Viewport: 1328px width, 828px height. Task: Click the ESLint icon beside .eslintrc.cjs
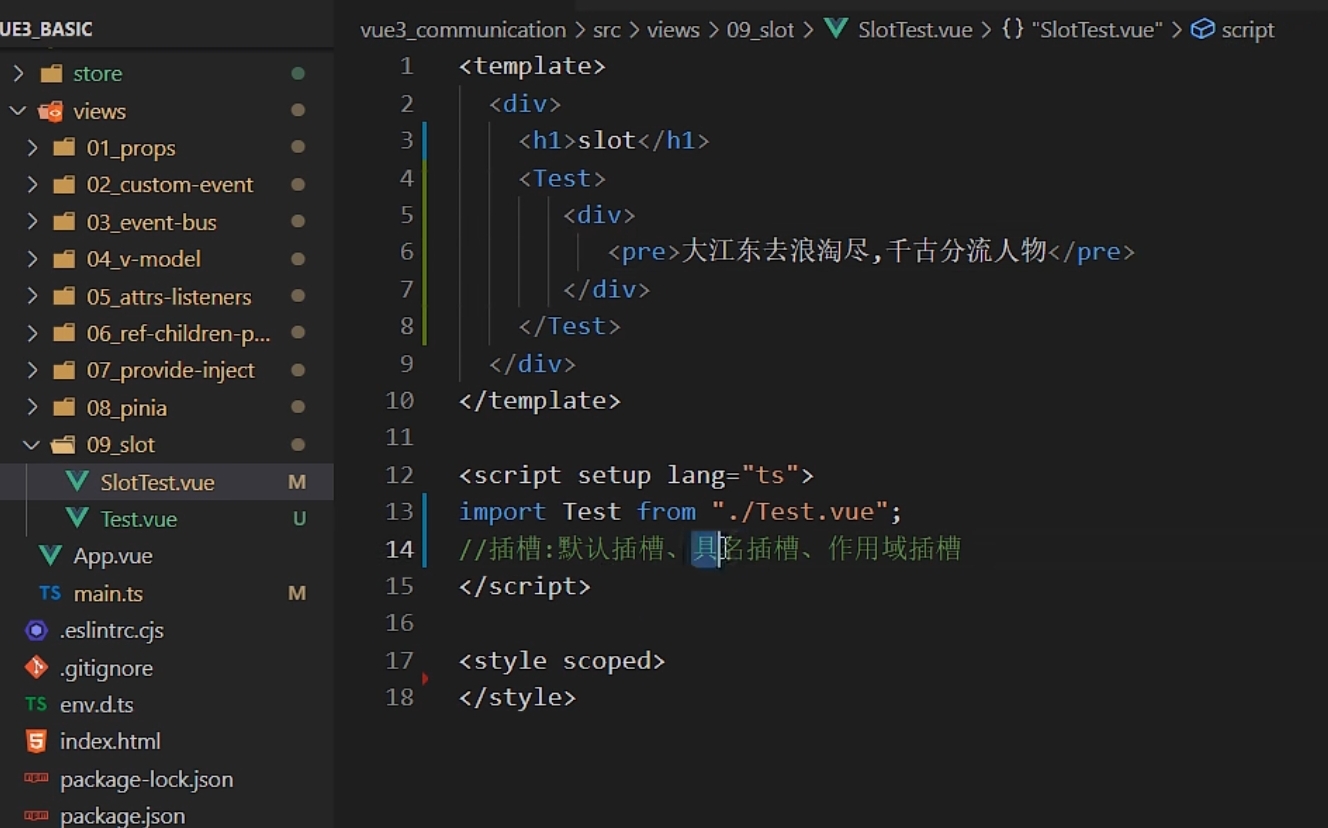[x=36, y=630]
